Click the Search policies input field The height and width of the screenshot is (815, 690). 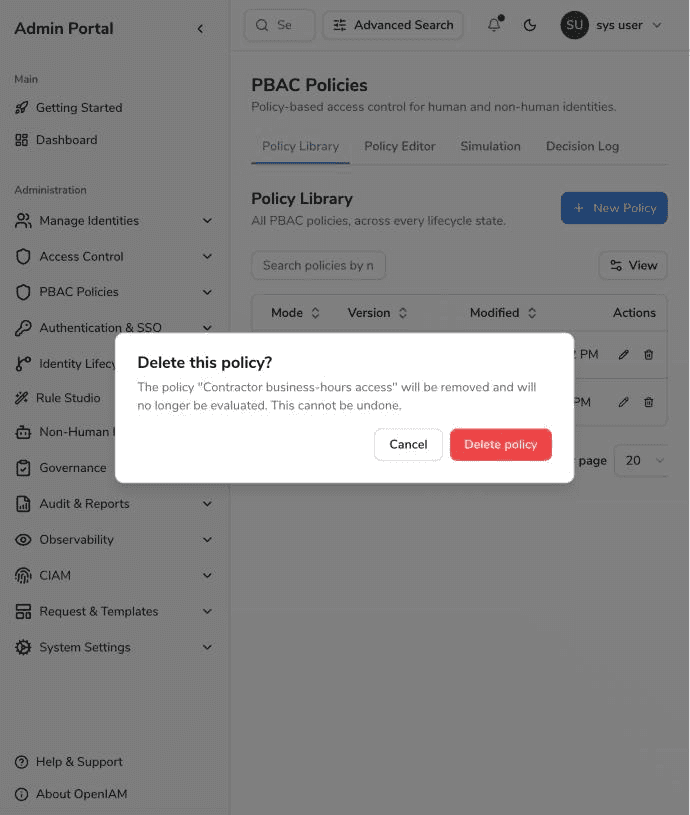coord(318,265)
